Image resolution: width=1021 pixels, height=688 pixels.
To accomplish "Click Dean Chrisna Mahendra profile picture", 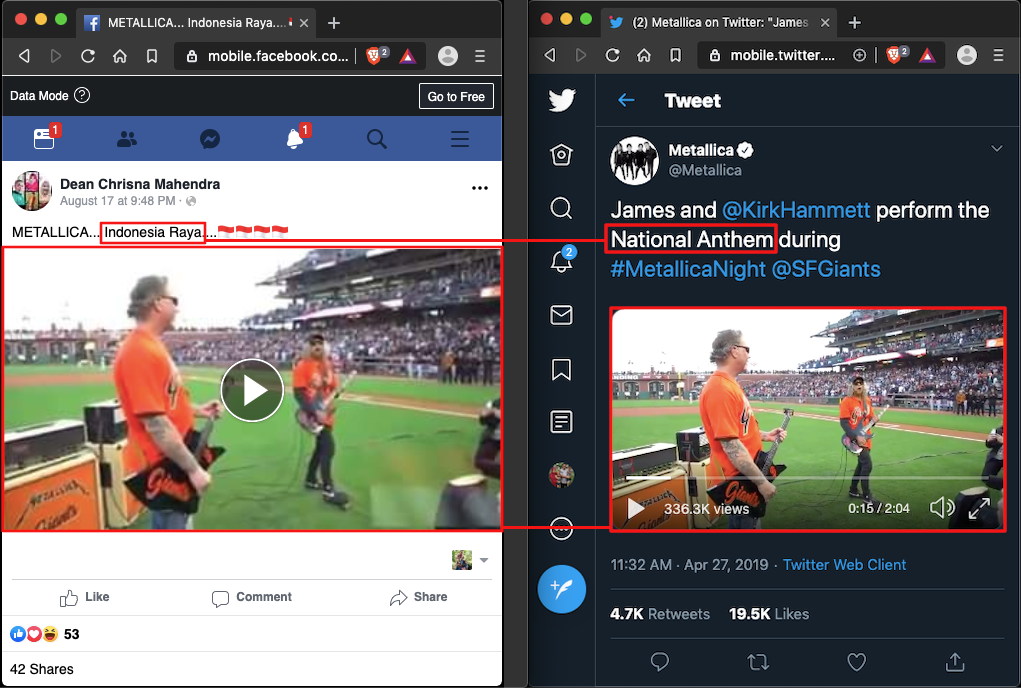I will [x=31, y=191].
